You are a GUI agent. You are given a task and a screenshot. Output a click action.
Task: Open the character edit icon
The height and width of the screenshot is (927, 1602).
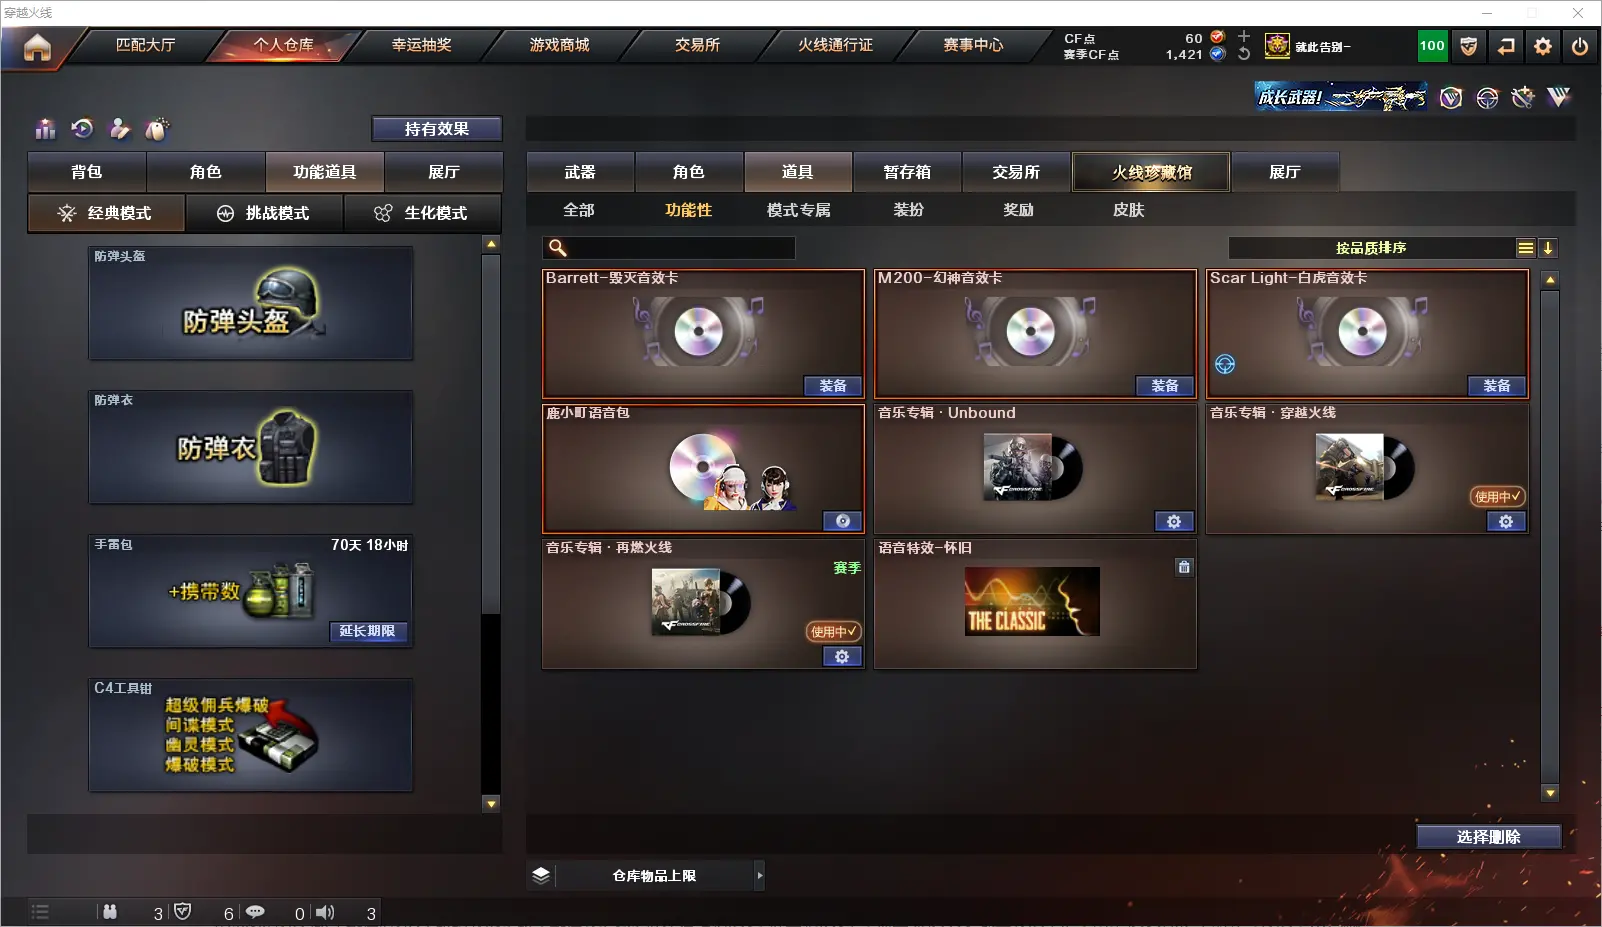120,129
